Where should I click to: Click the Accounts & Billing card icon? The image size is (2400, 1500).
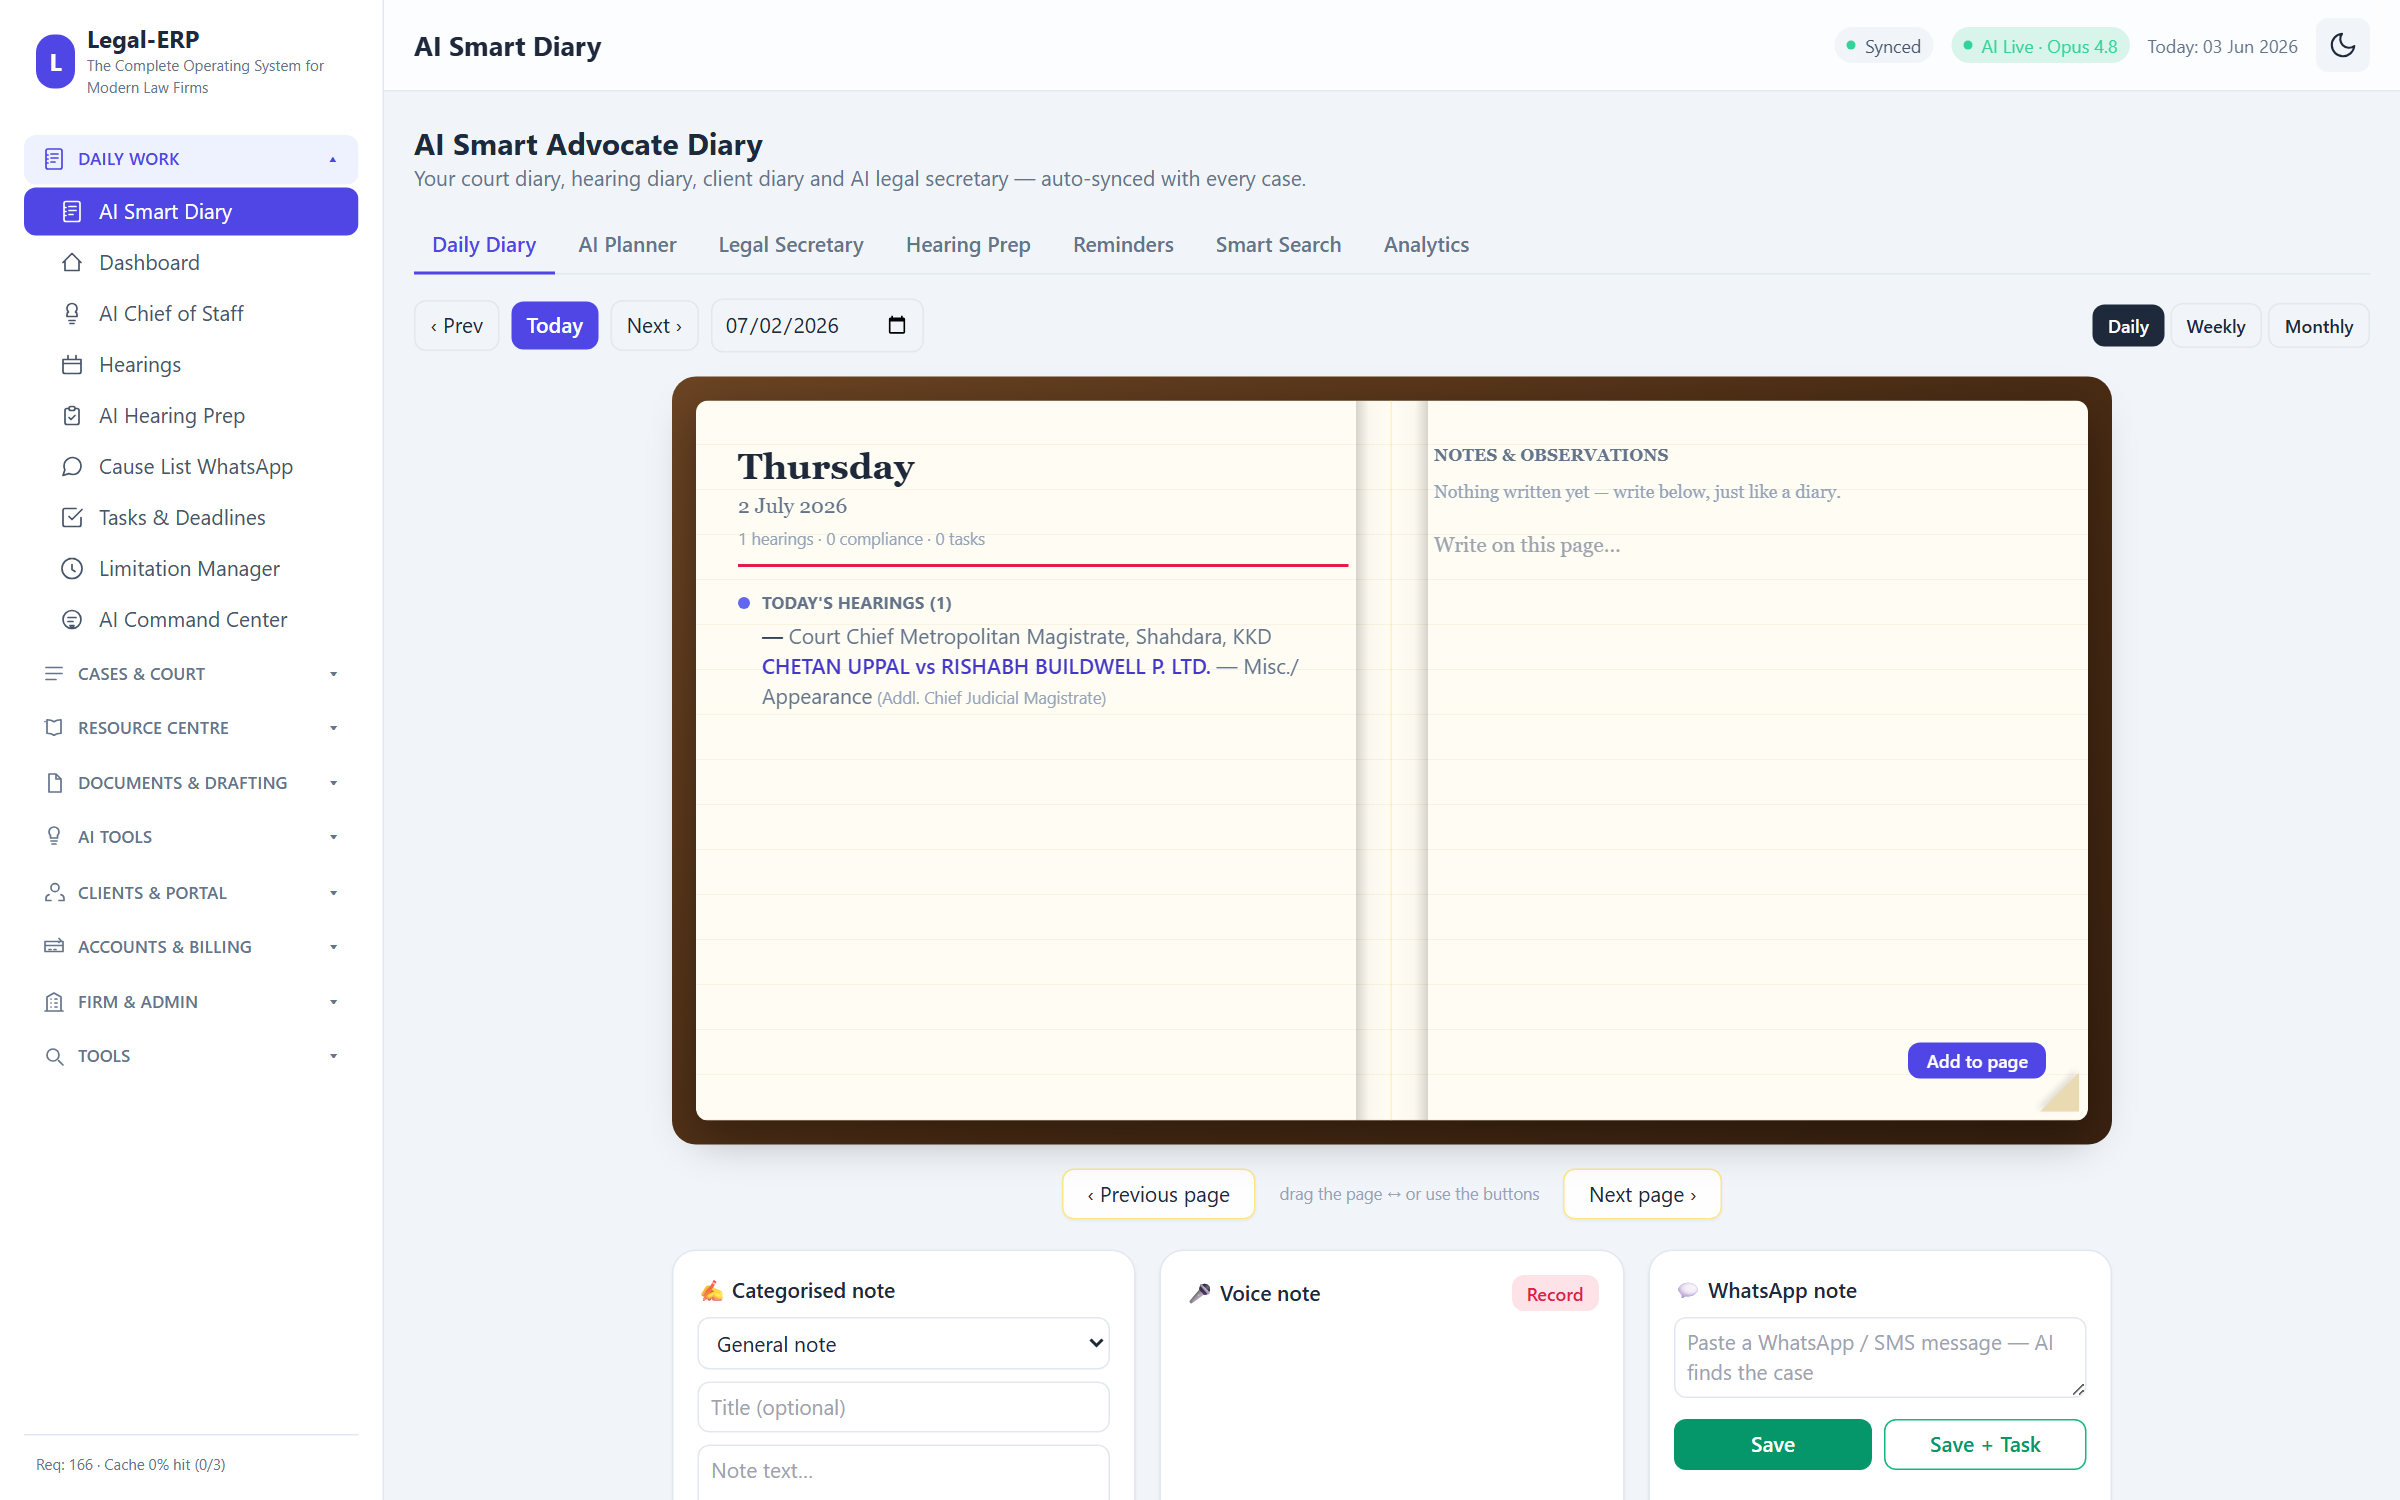click(x=54, y=946)
